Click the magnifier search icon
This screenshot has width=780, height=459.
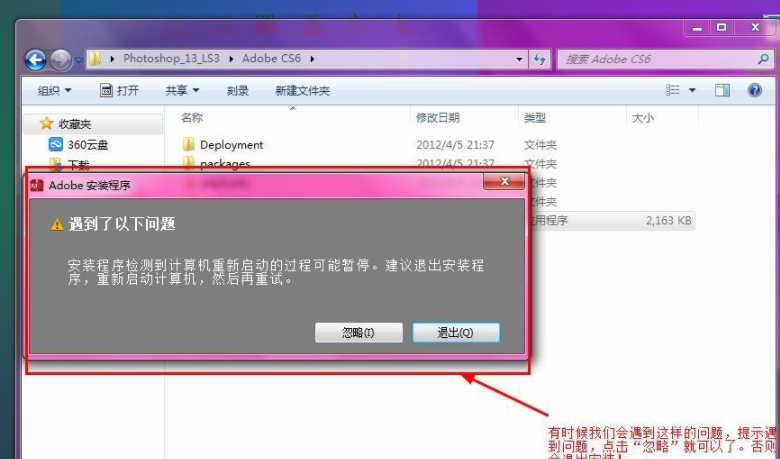coord(763,59)
